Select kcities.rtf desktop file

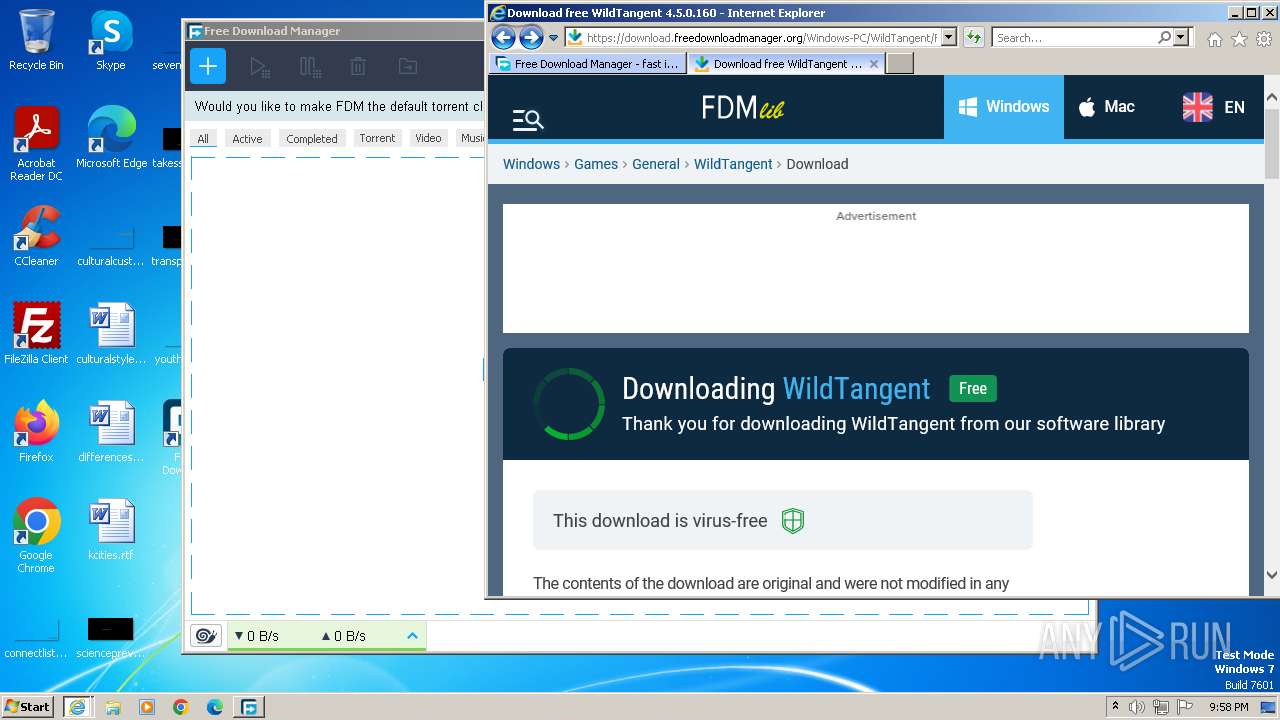point(110,530)
